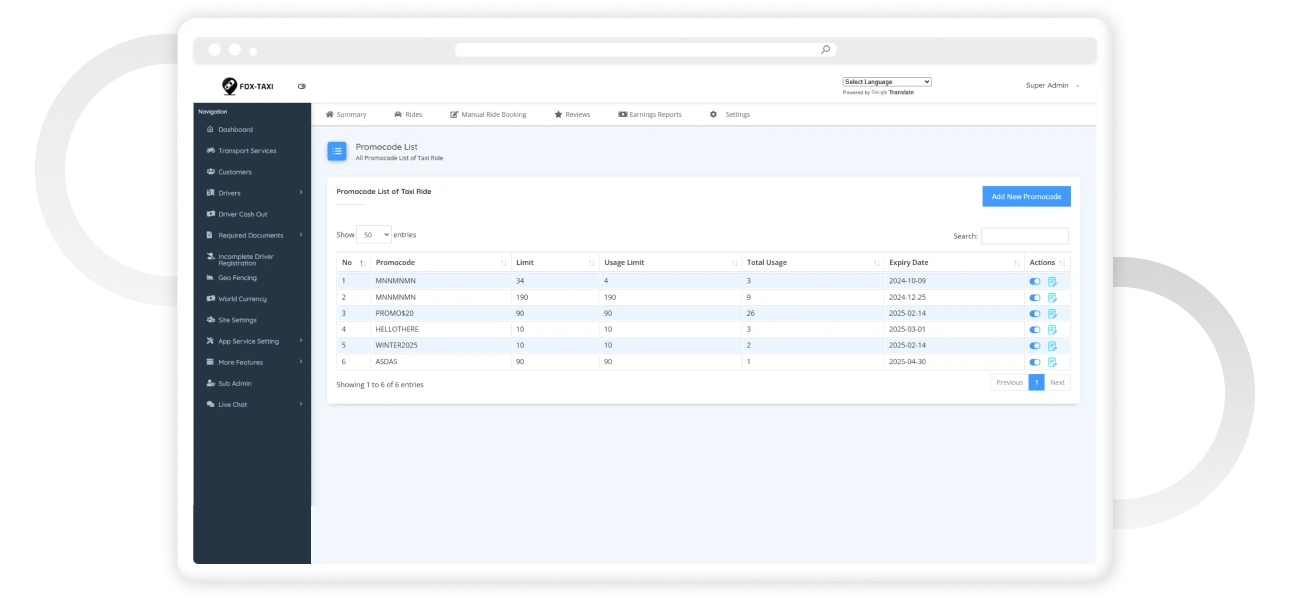Open the Manual Ride Booking tab
Viewport: 1290px width, 600px height.
[x=488, y=115]
